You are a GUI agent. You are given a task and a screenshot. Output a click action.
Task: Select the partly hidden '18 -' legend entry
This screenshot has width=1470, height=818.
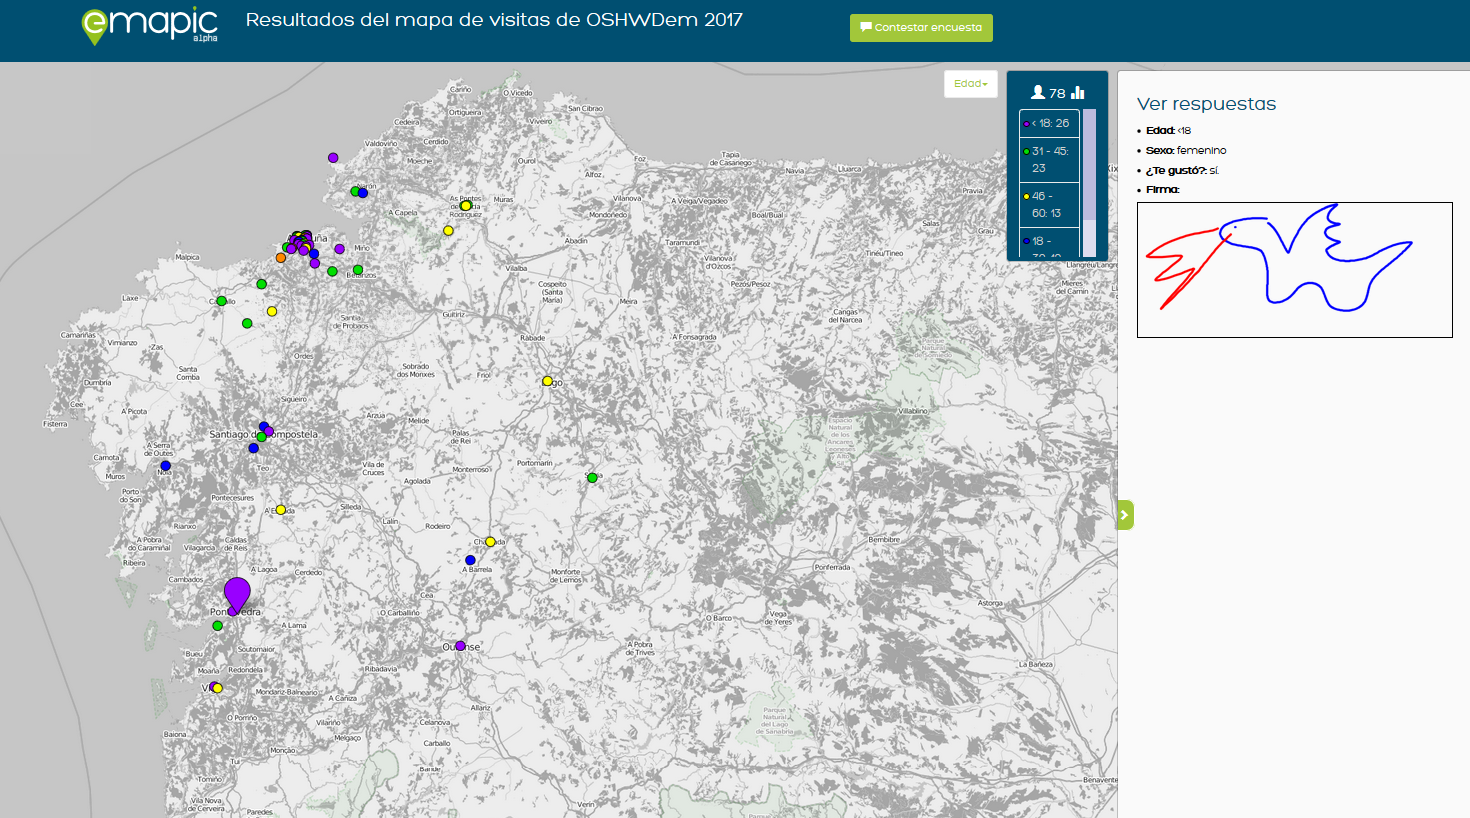1049,242
